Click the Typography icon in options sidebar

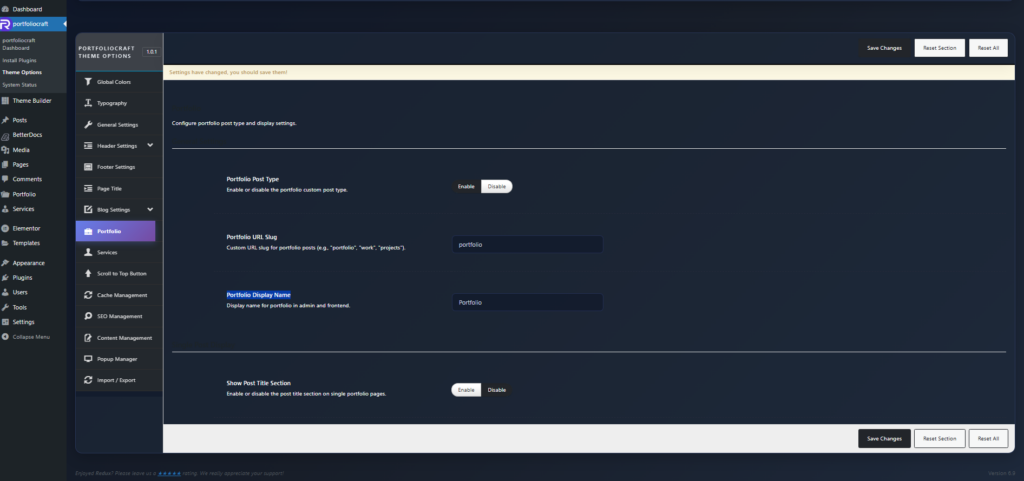click(x=88, y=103)
